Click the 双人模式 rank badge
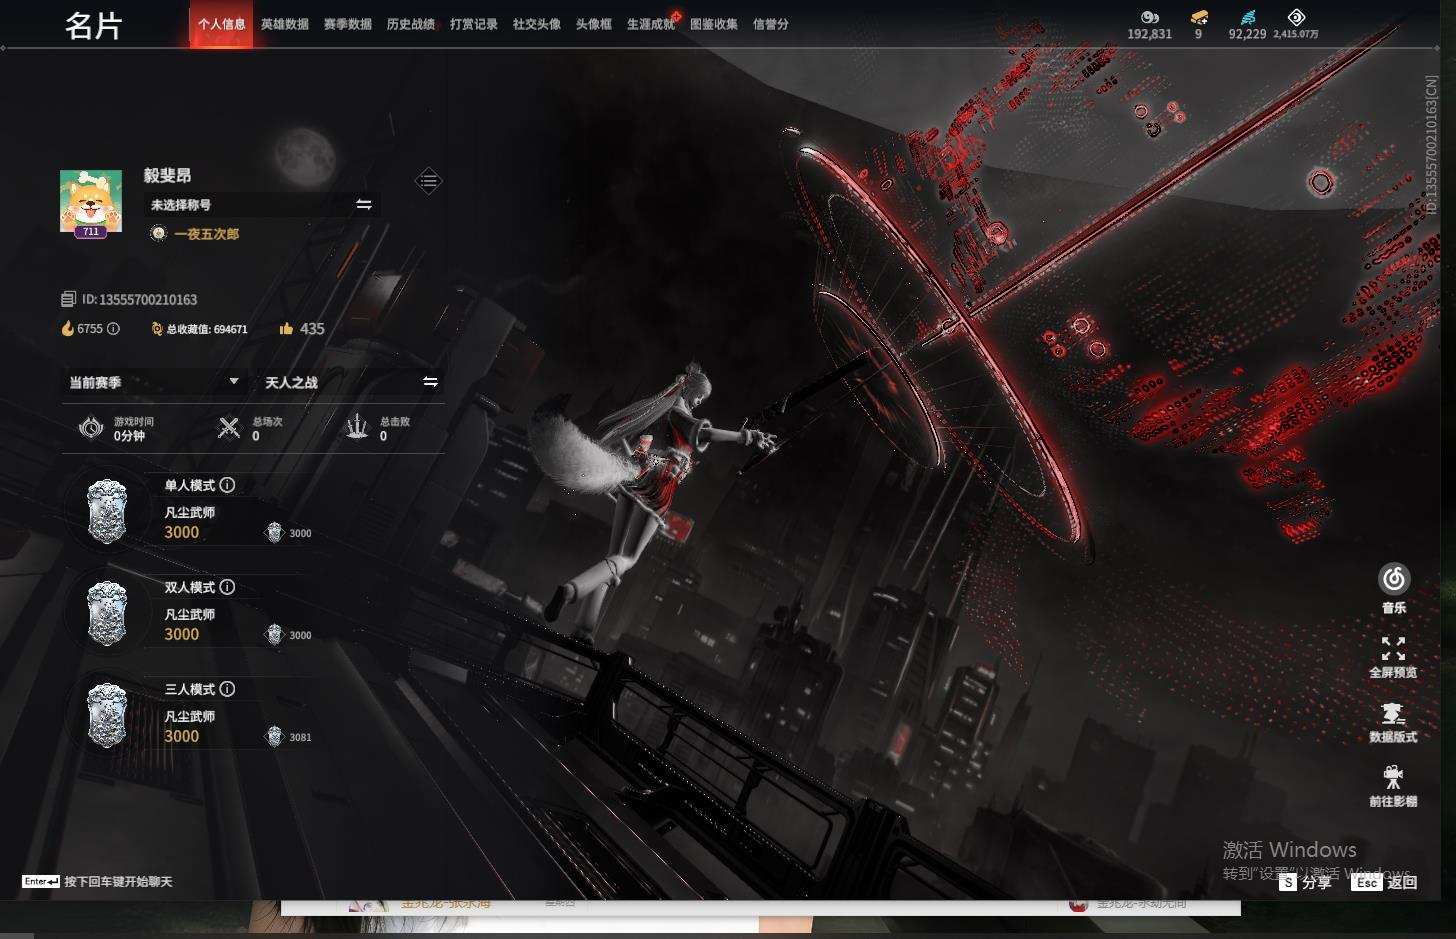 pos(107,613)
